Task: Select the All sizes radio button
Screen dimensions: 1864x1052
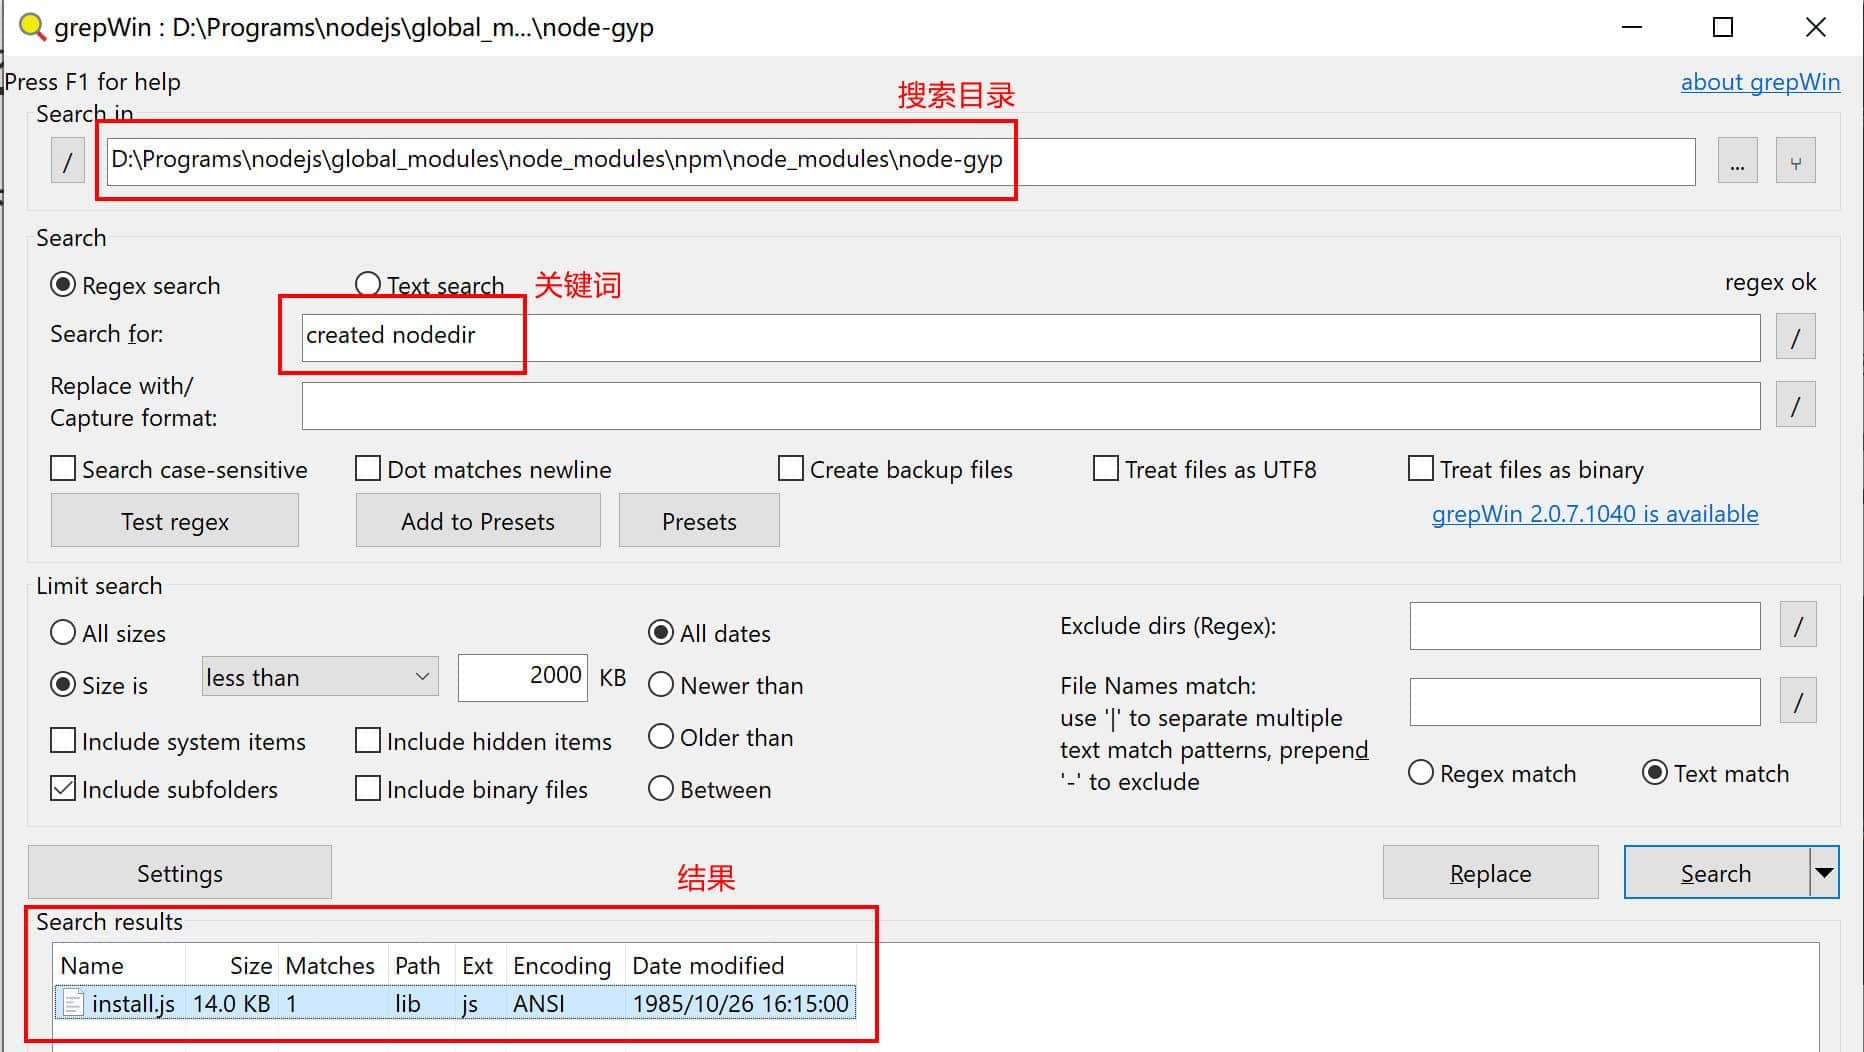Action: click(x=63, y=633)
